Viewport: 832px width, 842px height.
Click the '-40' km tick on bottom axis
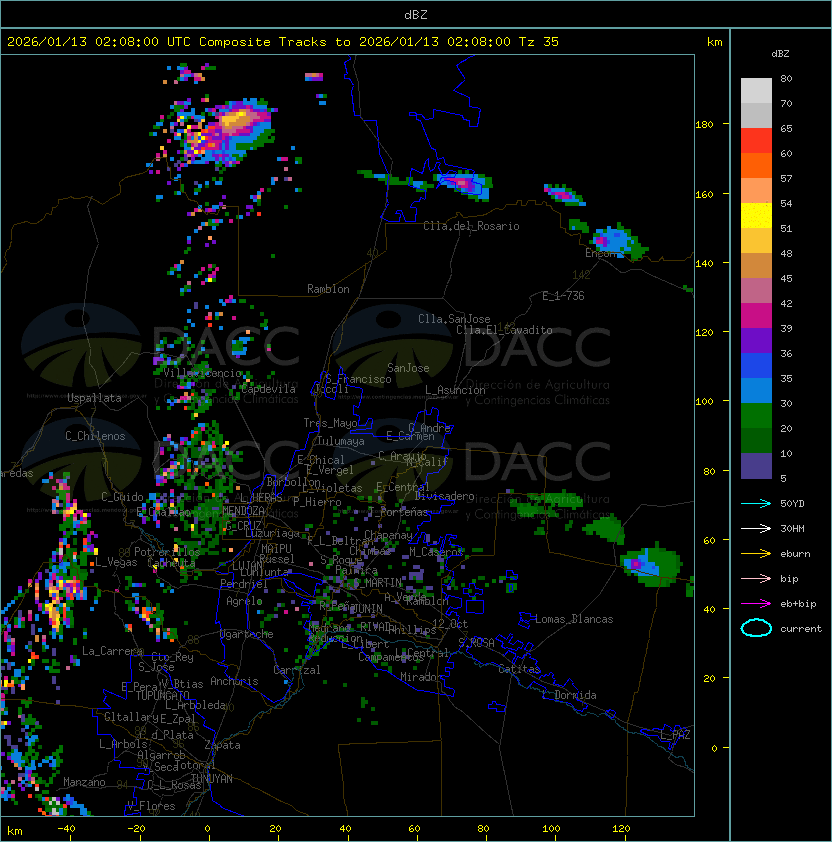tap(66, 829)
